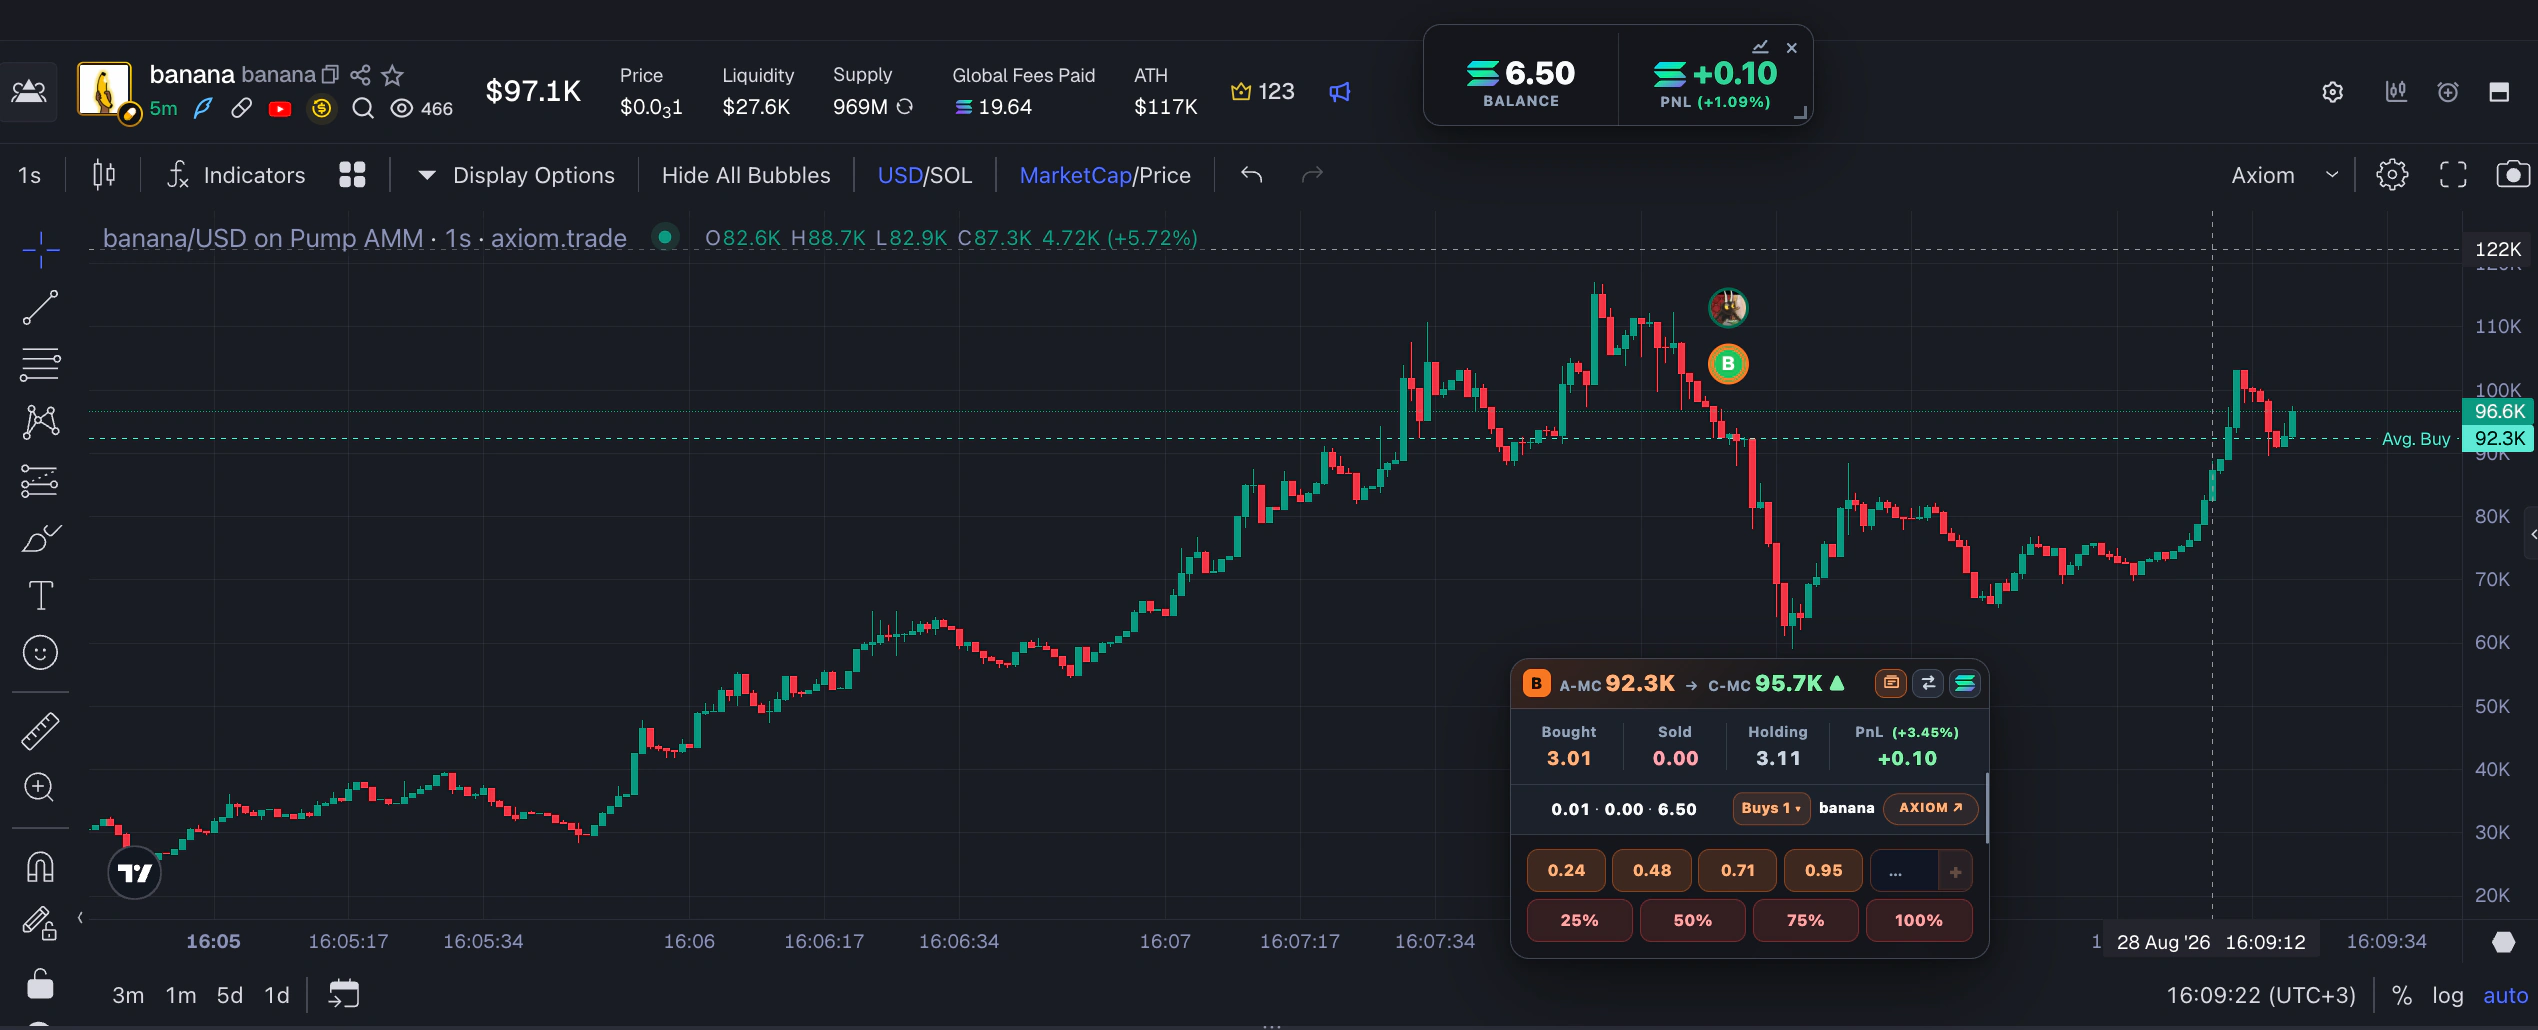Select the 3m time range
2538x1030 pixels.
click(128, 995)
